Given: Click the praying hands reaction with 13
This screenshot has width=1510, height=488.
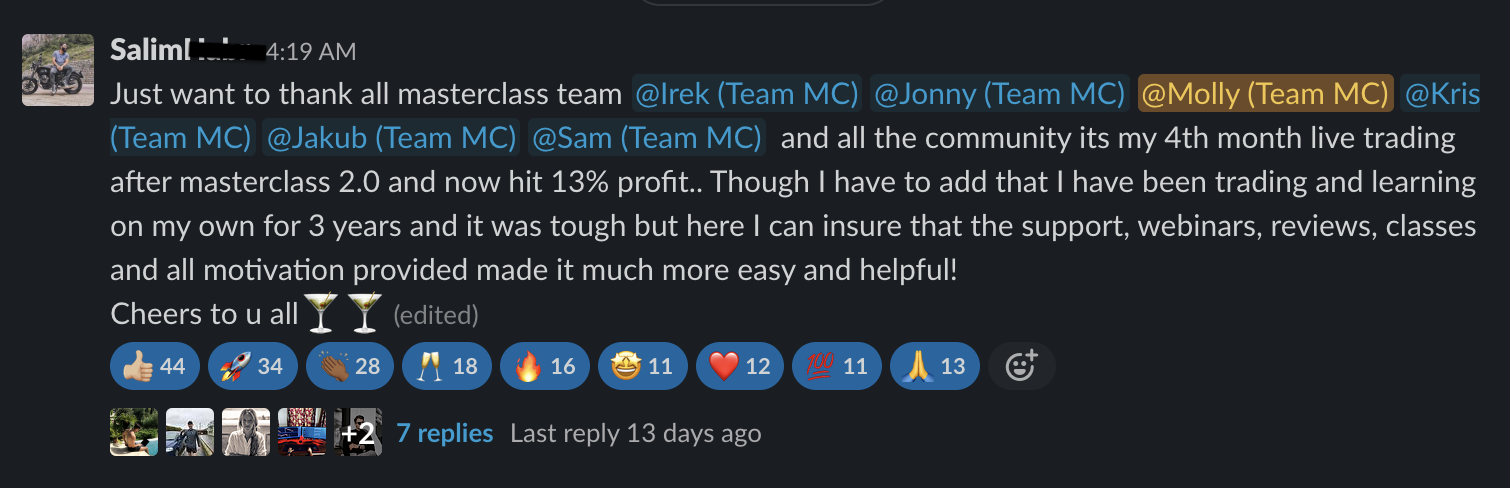Looking at the screenshot, I should click(x=935, y=366).
